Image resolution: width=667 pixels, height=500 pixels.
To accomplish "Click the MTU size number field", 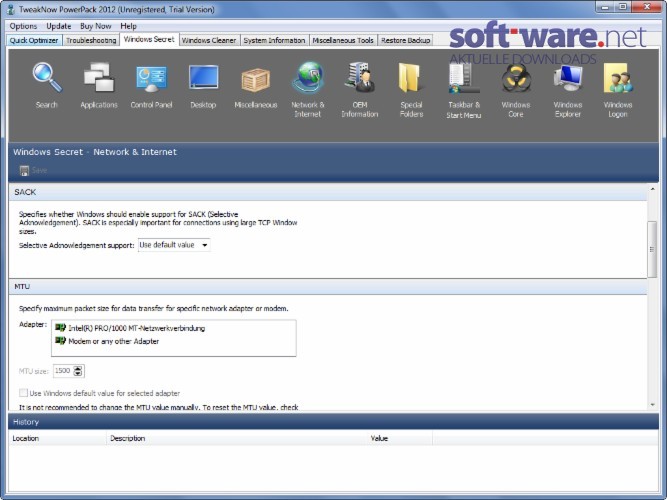I will [x=63, y=371].
